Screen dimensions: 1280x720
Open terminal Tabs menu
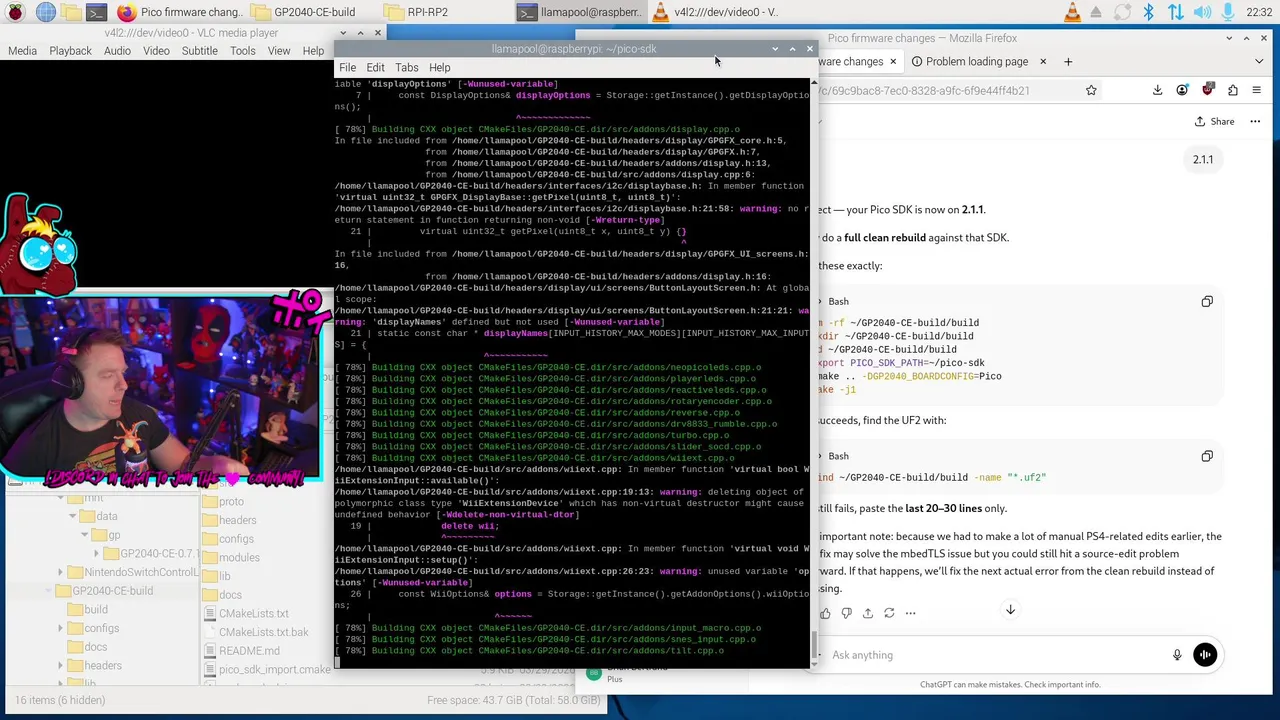pyautogui.click(x=406, y=67)
